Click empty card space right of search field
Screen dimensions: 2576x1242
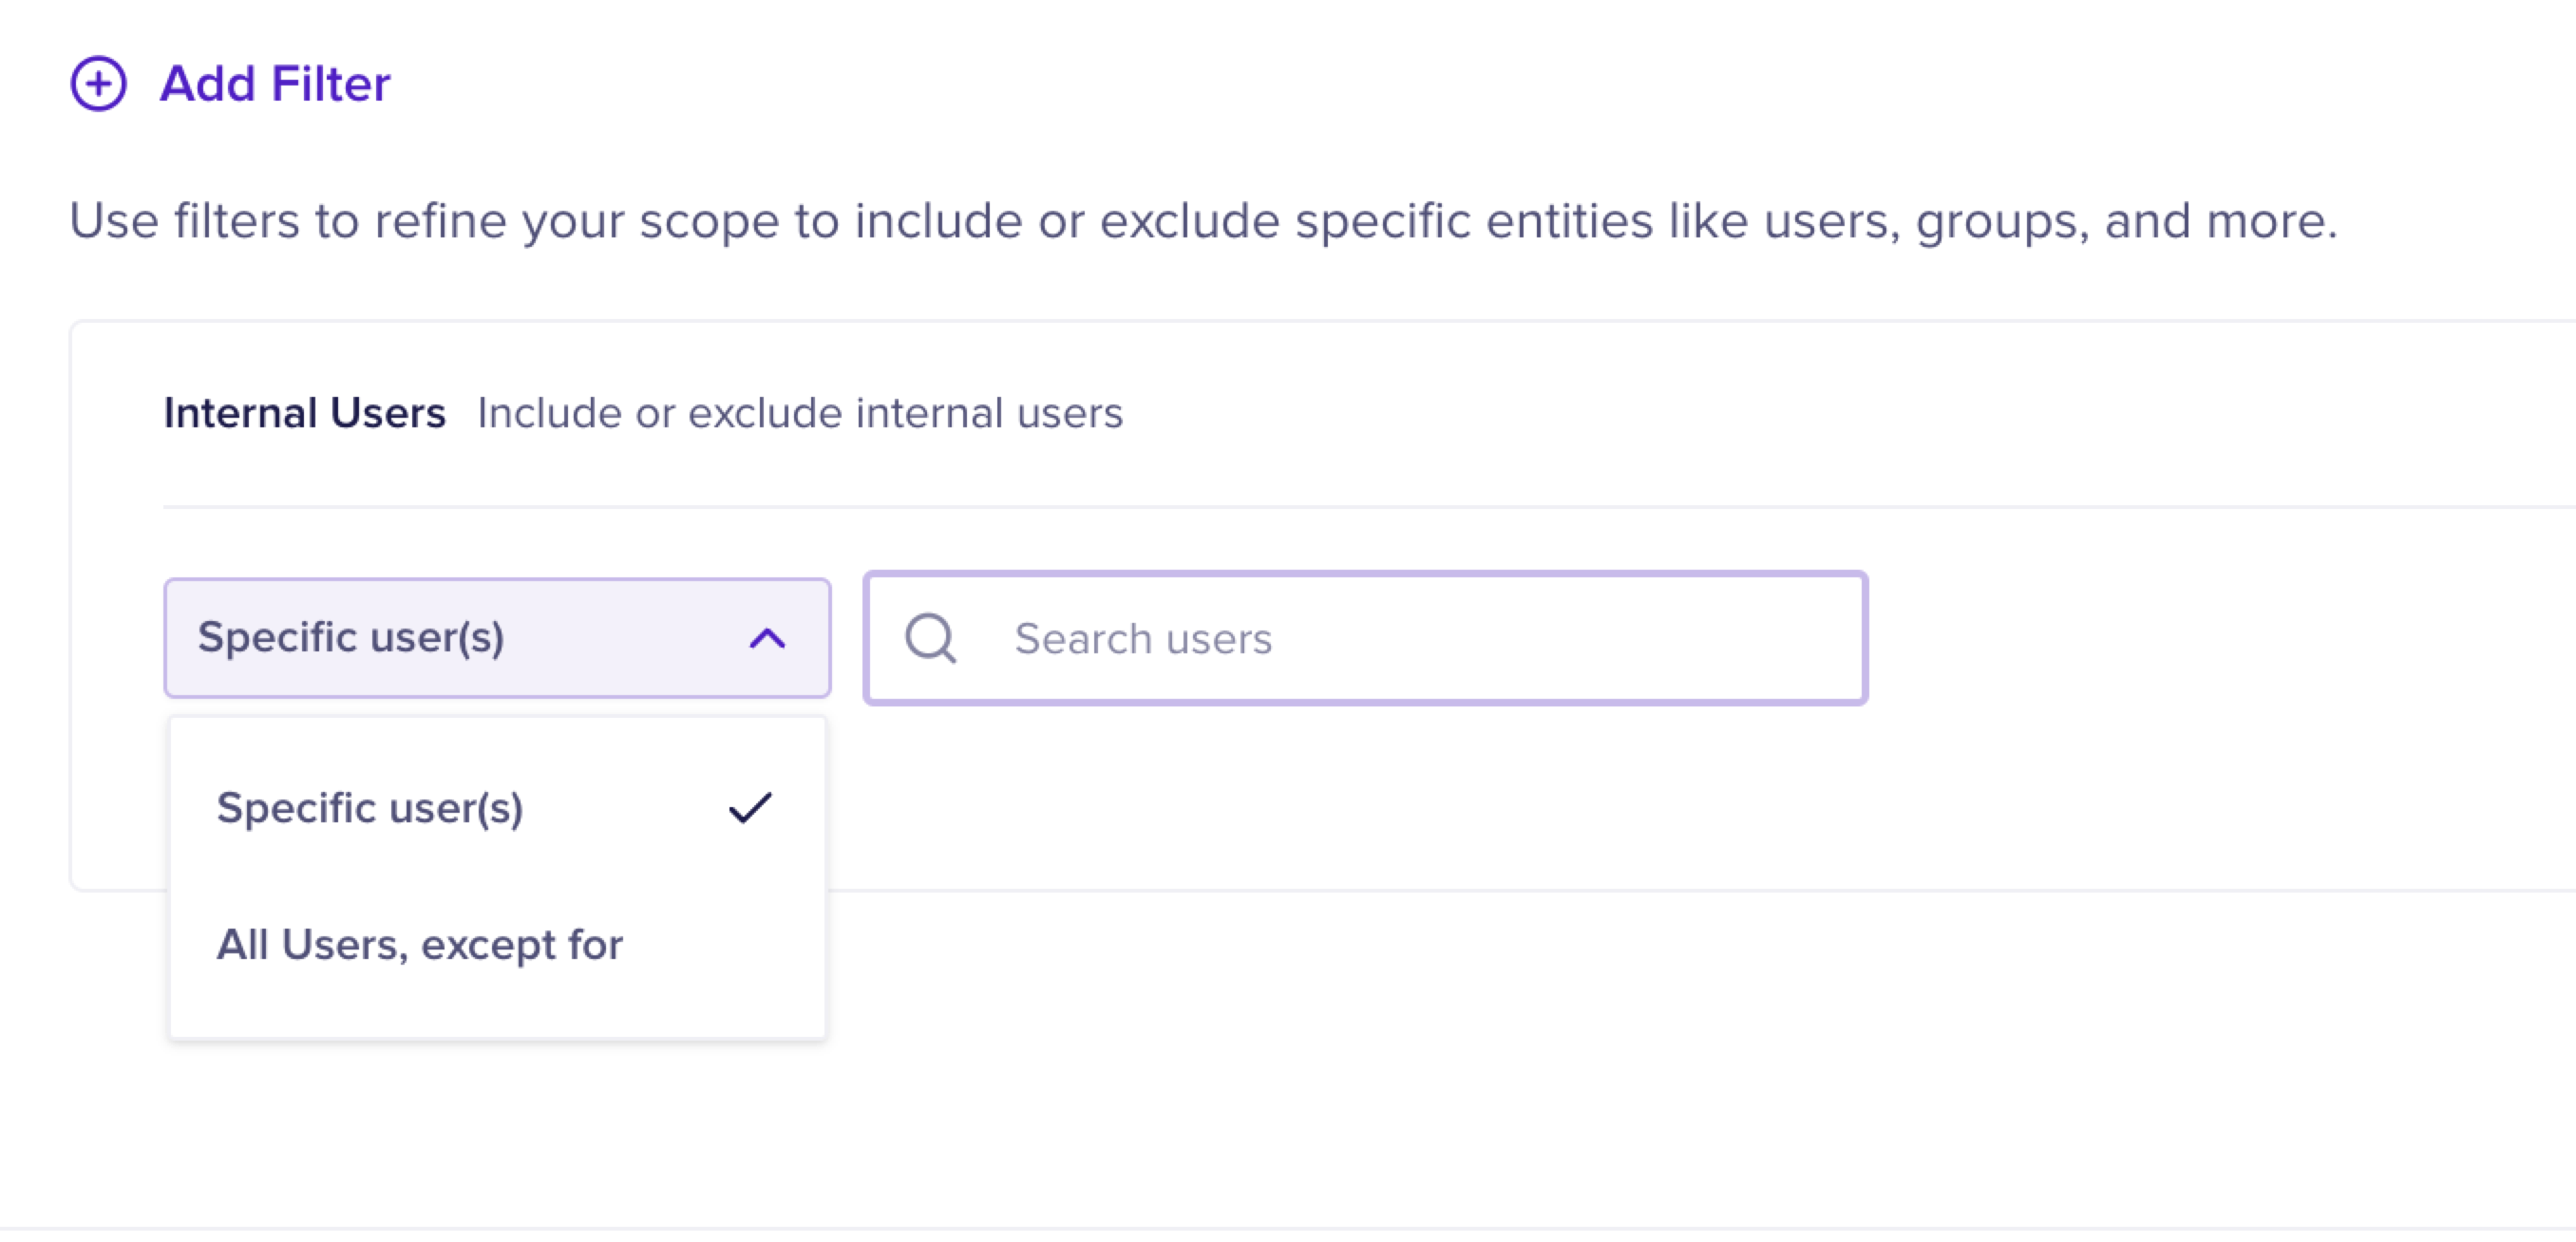point(2200,638)
